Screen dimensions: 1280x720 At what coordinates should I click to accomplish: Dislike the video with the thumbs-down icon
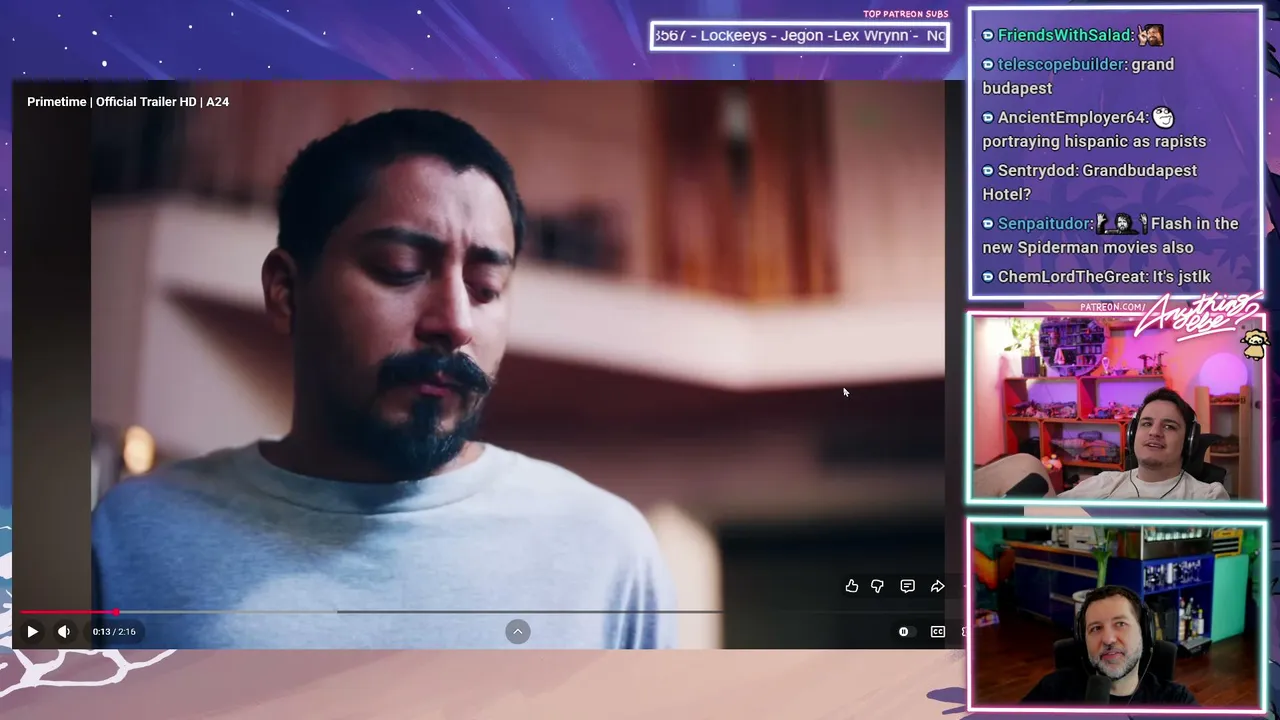click(x=877, y=586)
